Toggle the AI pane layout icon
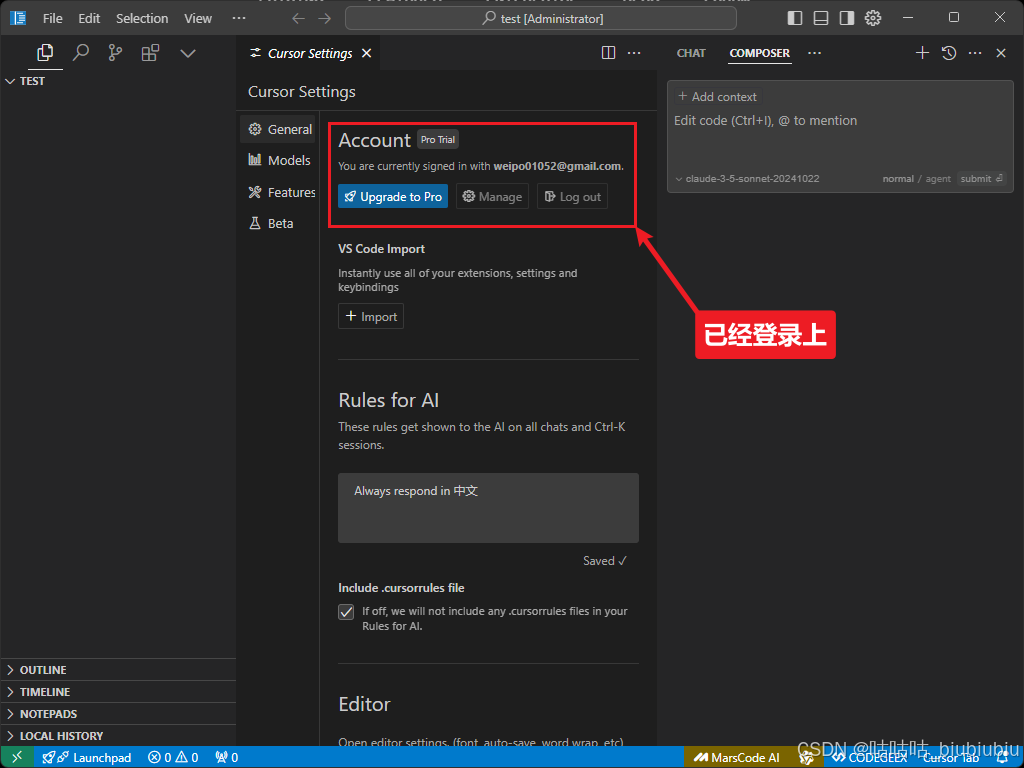Image resolution: width=1024 pixels, height=768 pixels. click(847, 18)
